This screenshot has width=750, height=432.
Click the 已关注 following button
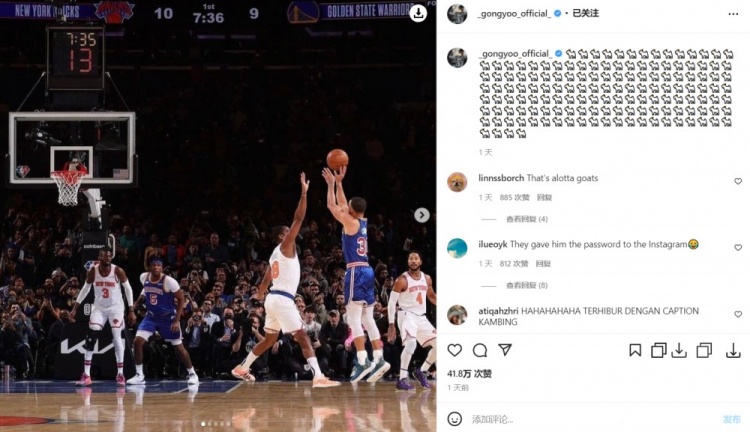click(585, 13)
